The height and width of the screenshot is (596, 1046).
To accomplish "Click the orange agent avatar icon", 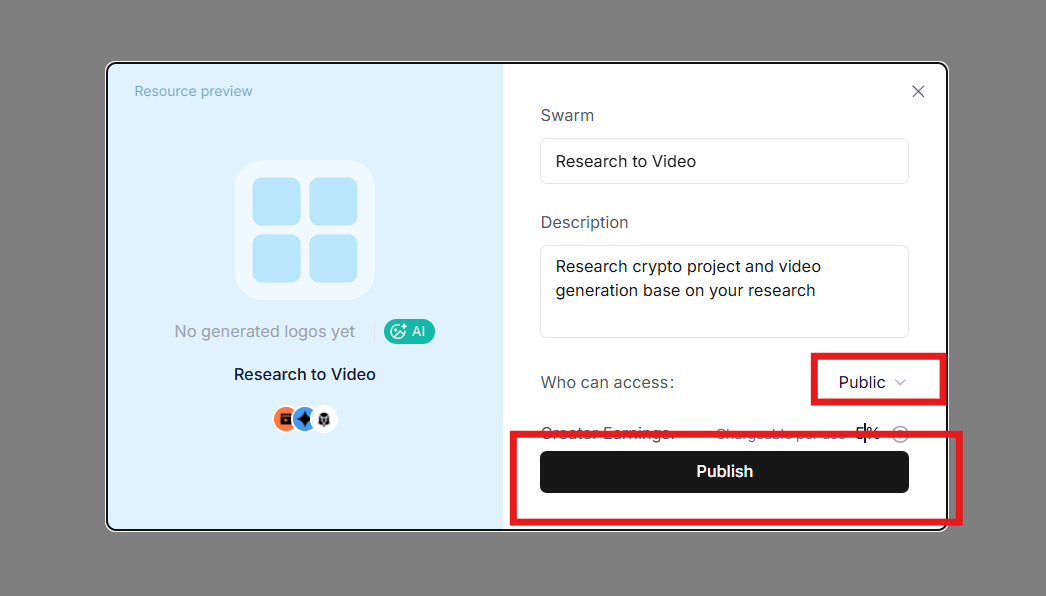I will pyautogui.click(x=284, y=419).
